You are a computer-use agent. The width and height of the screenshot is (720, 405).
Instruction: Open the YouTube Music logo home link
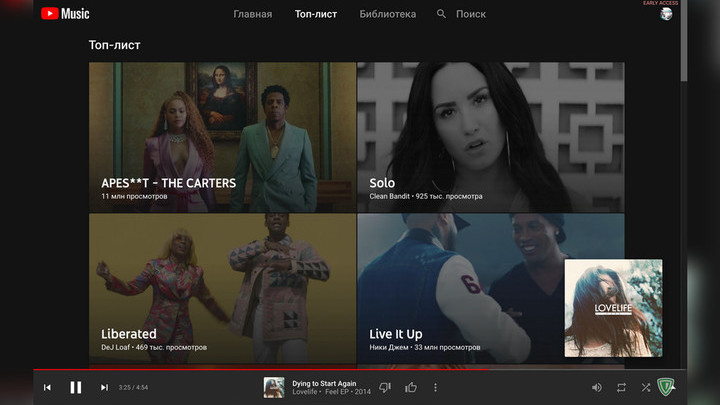click(x=65, y=14)
